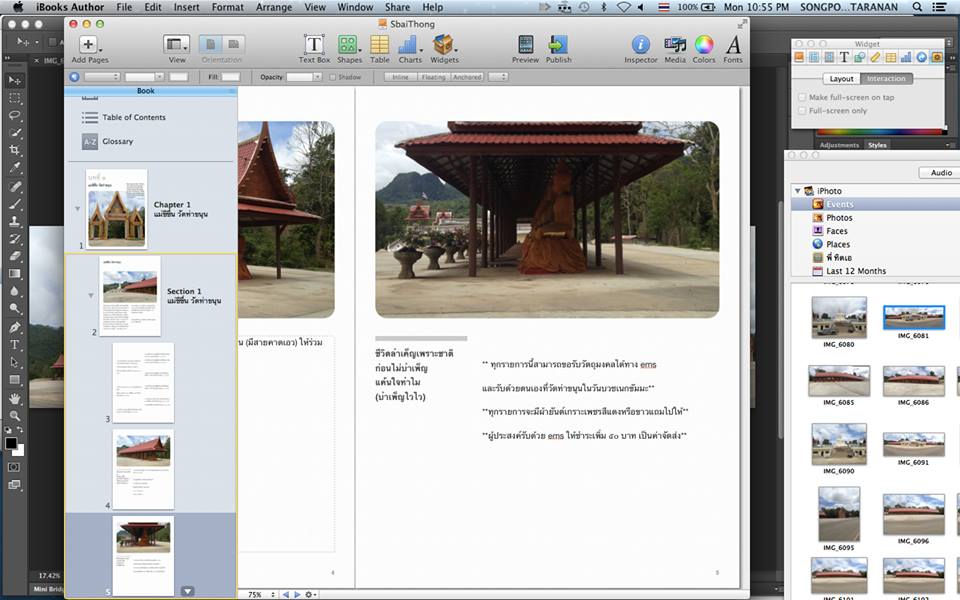Set object placement to Anchored
Screen dimensions: 960x600
point(467,77)
